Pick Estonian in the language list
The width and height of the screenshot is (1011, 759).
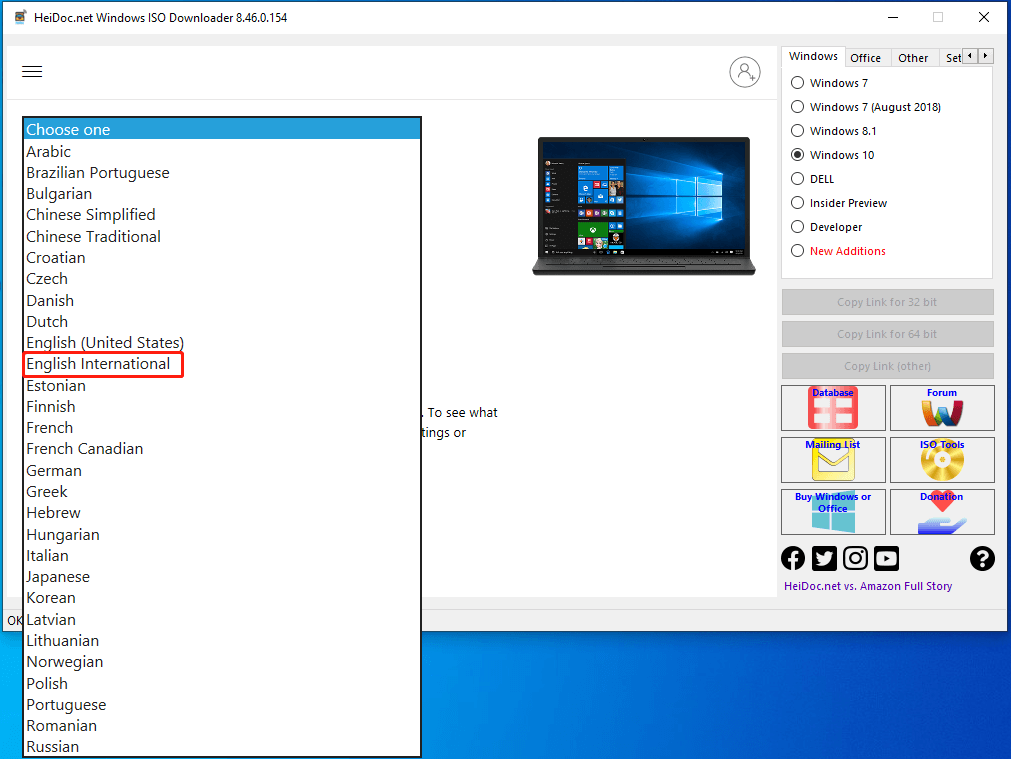pos(222,386)
